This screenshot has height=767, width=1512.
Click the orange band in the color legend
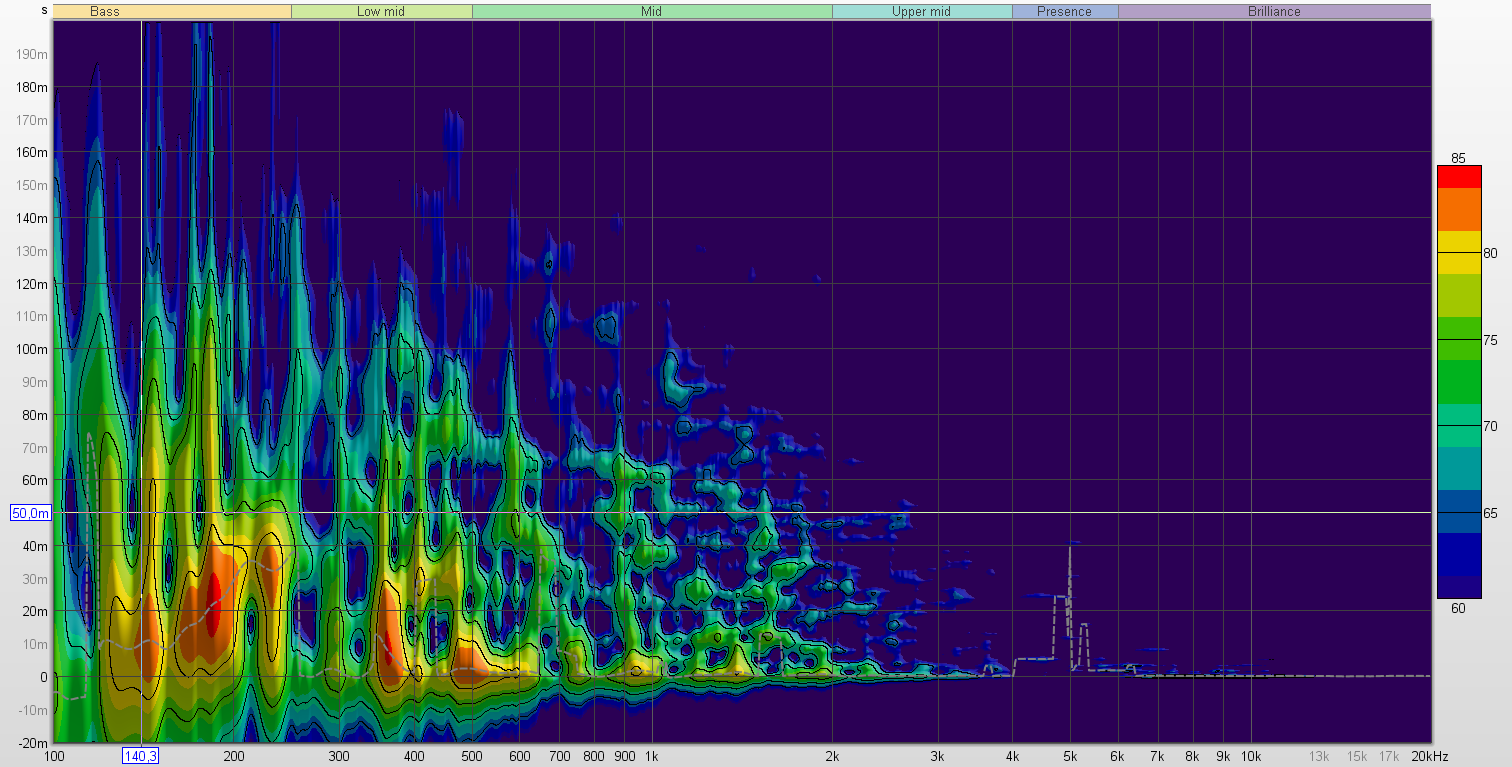(1458, 210)
